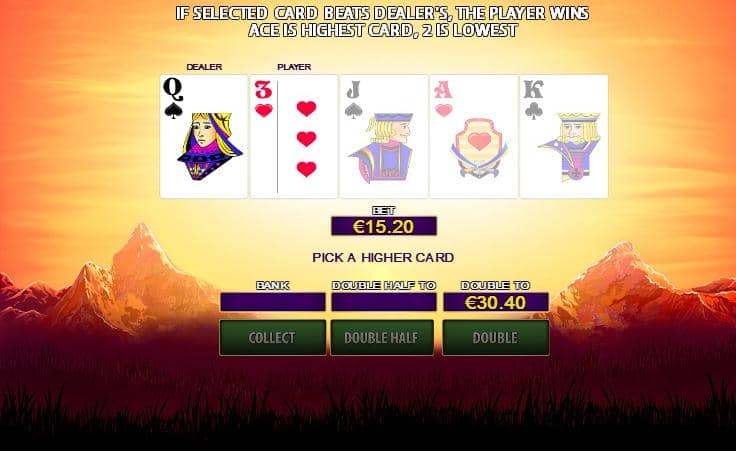
Task: Select the 3 of Hearts player card
Action: point(294,136)
